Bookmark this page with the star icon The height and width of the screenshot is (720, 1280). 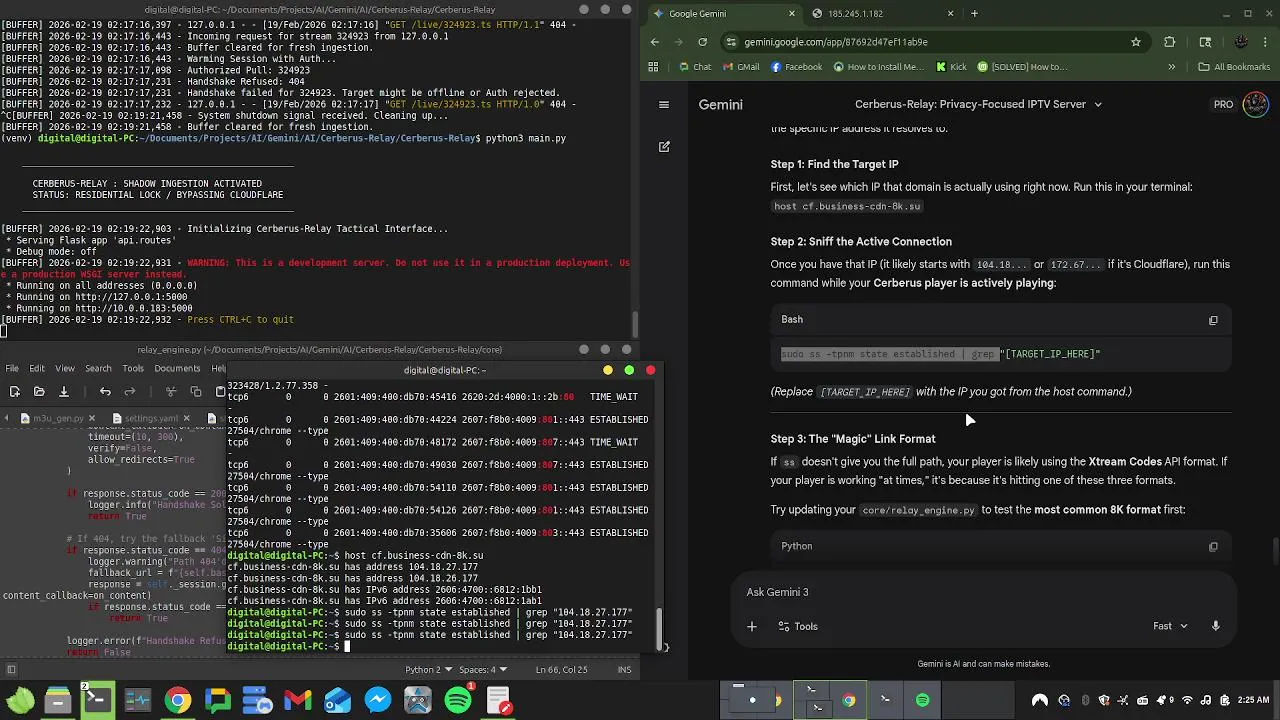tap(1136, 42)
